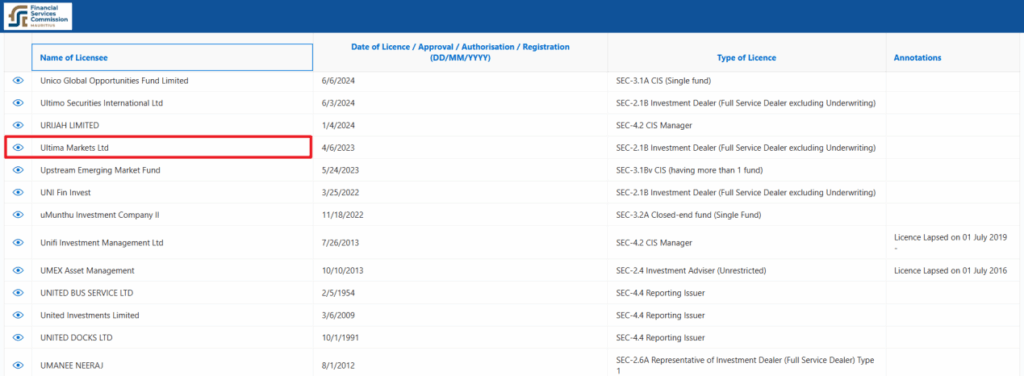Click date 10/1/1991

[x=340, y=337]
